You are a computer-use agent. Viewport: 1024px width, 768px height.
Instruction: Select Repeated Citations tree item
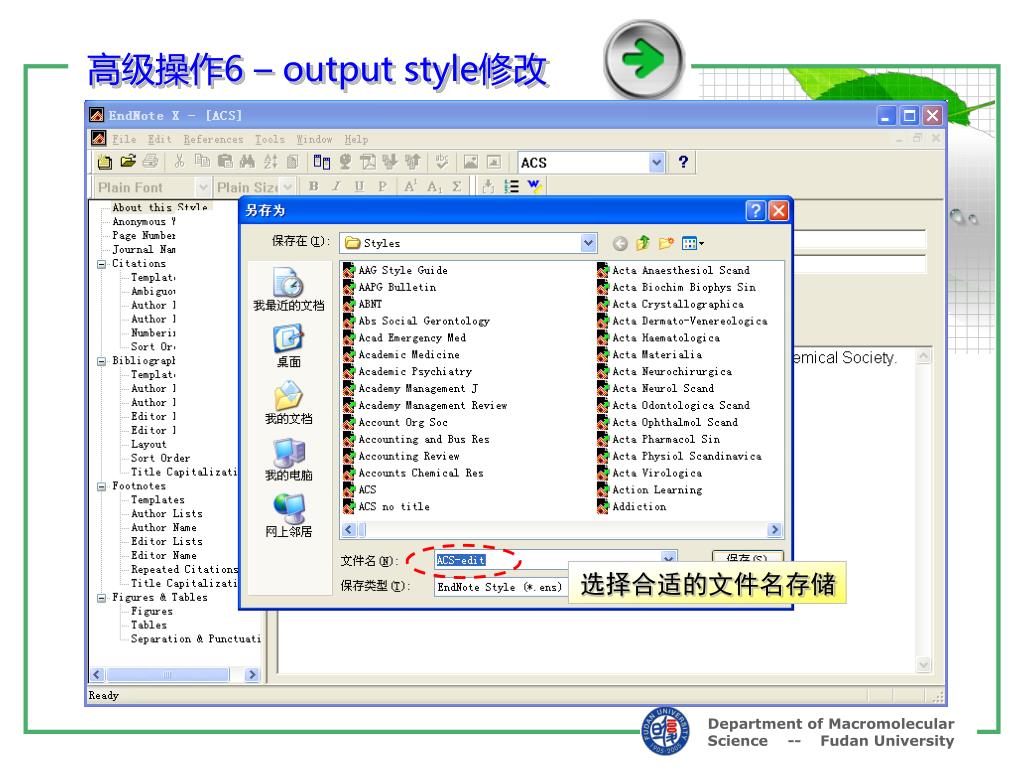(184, 569)
